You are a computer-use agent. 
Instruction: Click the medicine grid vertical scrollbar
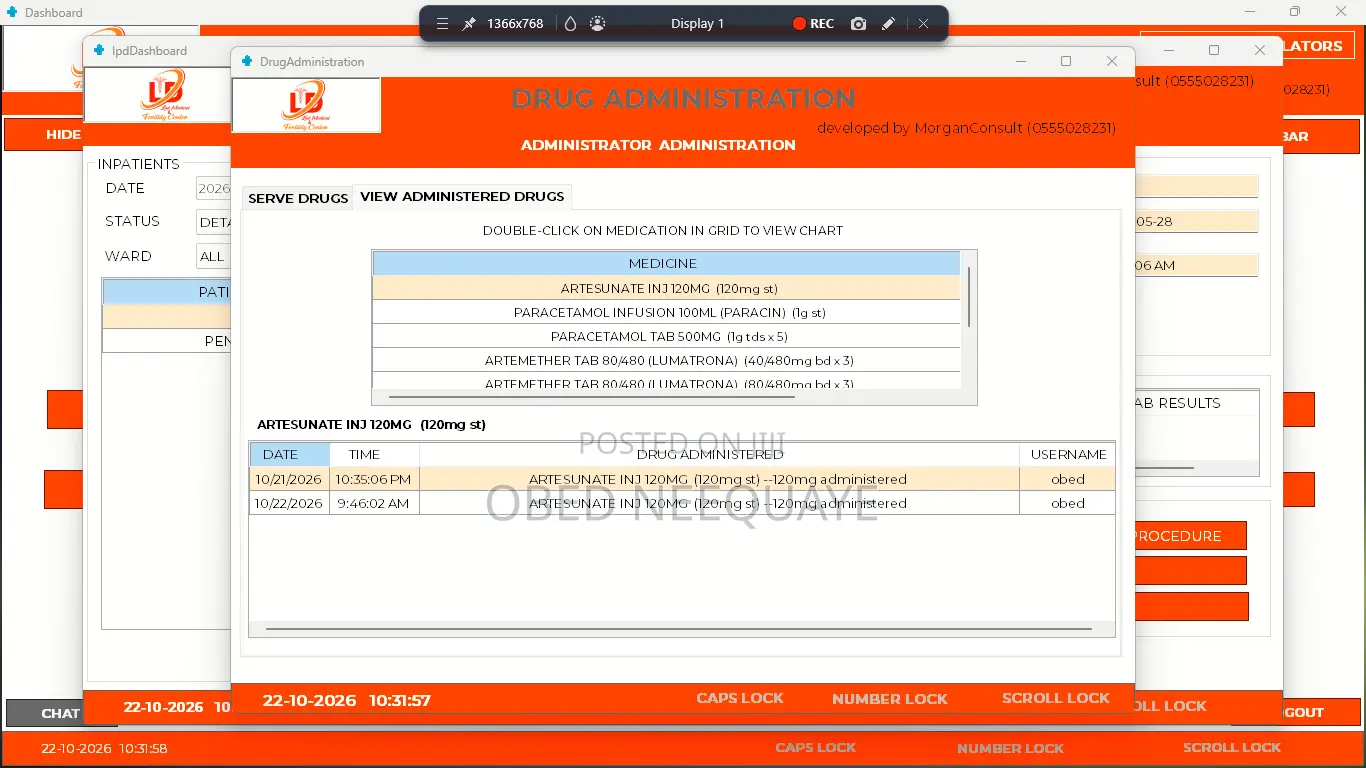pos(969,296)
